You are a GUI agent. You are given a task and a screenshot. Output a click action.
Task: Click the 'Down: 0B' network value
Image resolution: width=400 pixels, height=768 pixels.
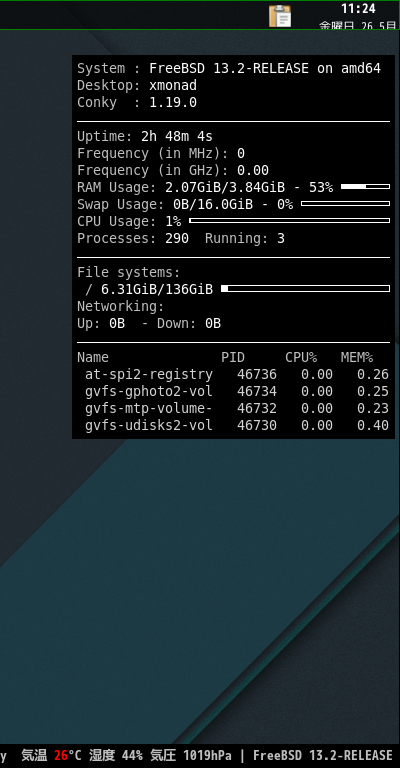pos(189,324)
